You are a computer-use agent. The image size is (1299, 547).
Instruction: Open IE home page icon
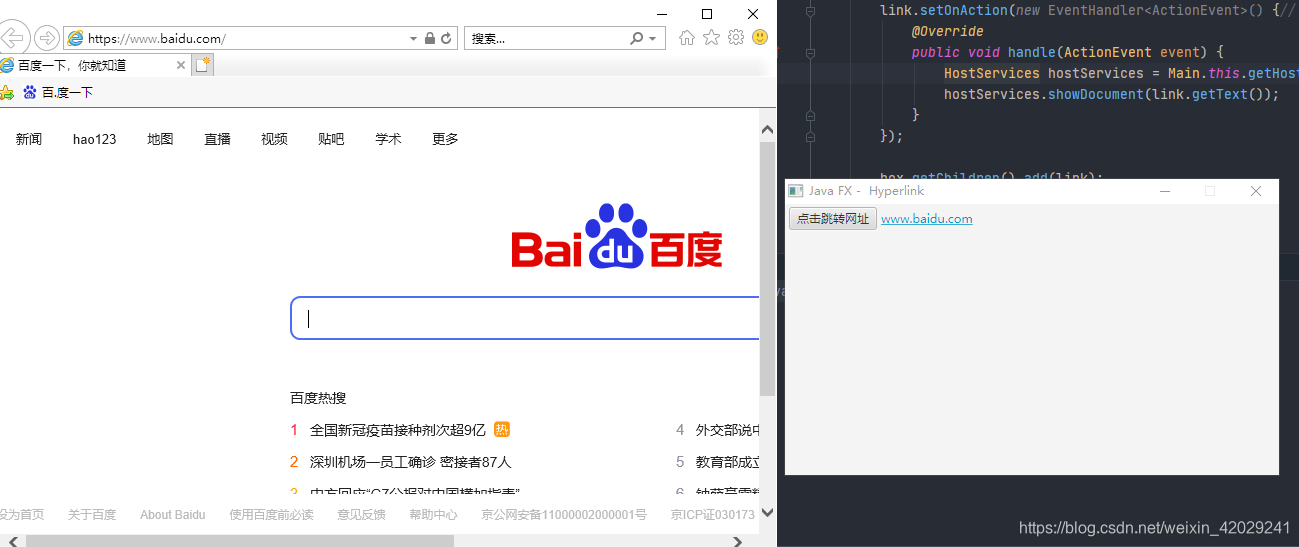click(686, 38)
